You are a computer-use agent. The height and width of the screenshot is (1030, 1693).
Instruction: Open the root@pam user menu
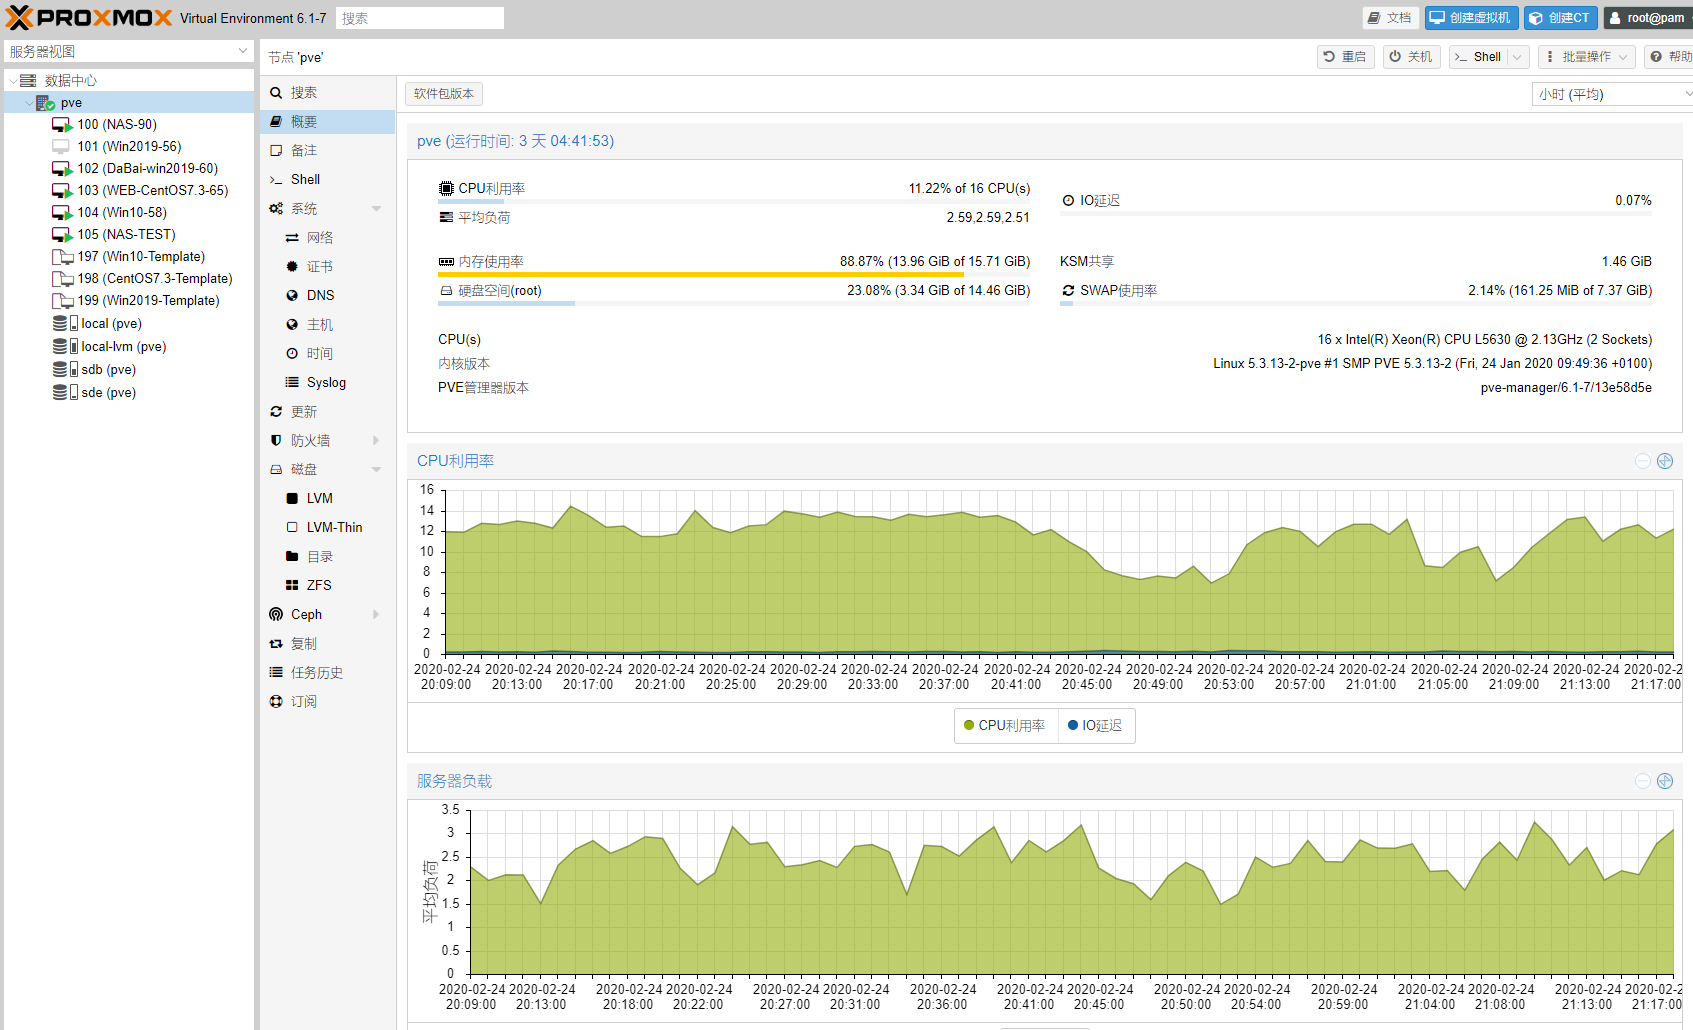[1648, 18]
